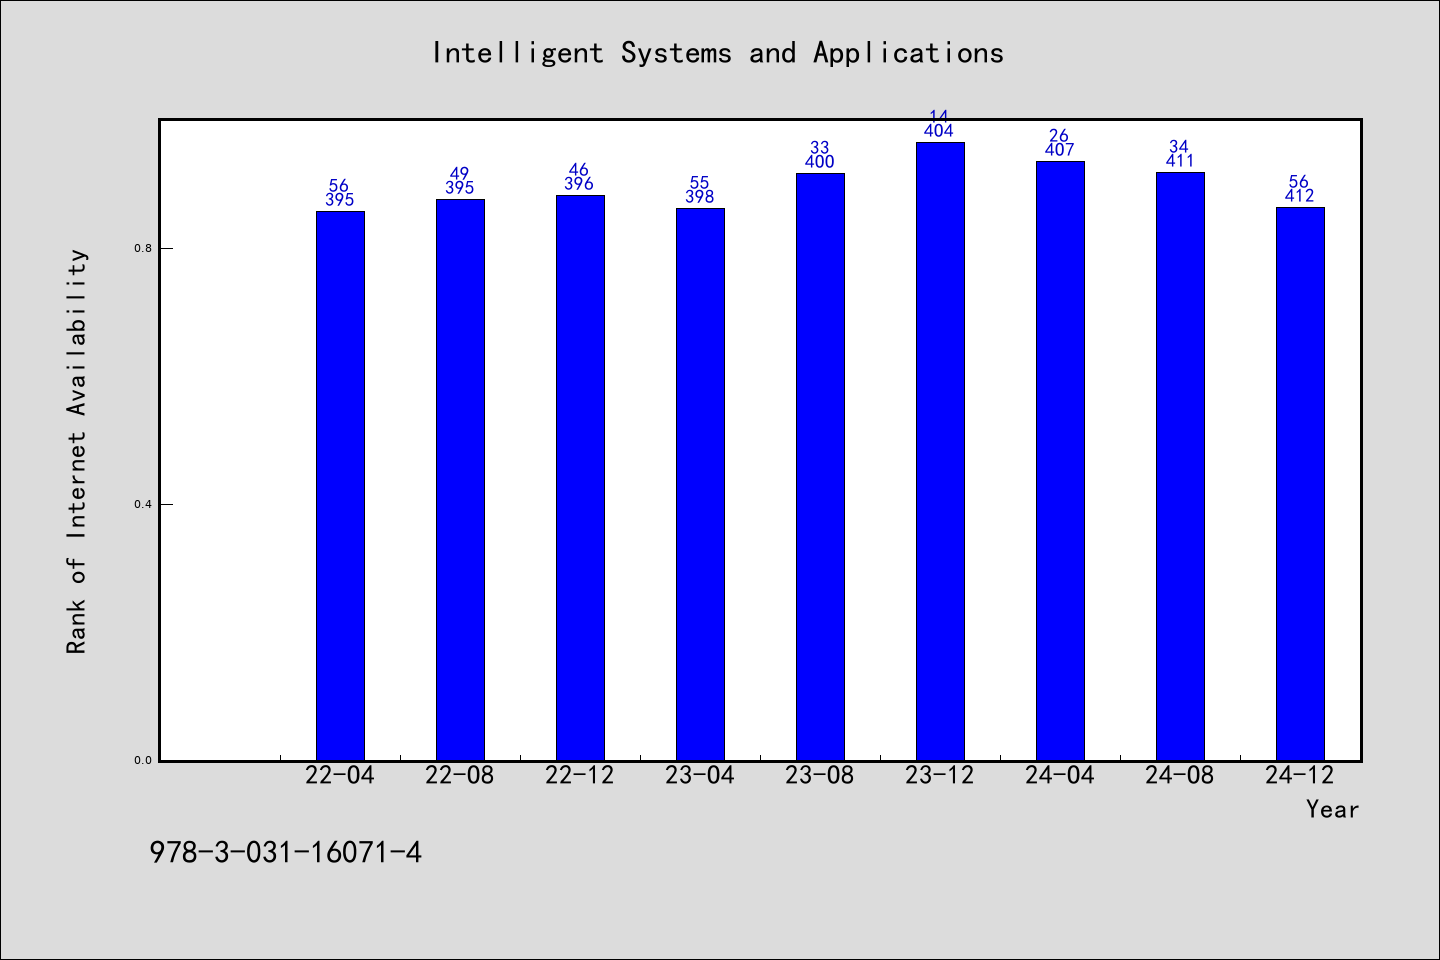
Task: Select the 22-12 bar
Action: [x=580, y=478]
